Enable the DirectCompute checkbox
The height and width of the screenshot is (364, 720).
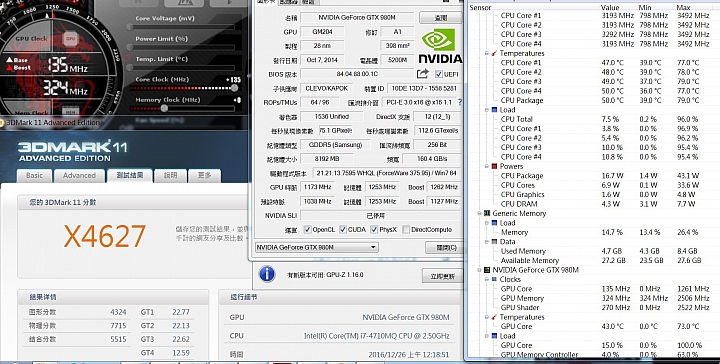click(x=406, y=230)
